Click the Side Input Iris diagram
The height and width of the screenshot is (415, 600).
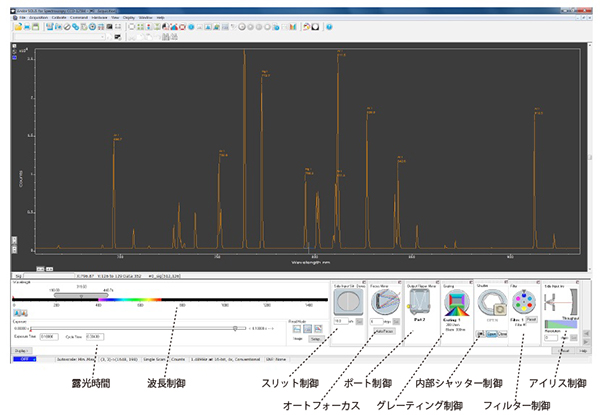tap(561, 302)
